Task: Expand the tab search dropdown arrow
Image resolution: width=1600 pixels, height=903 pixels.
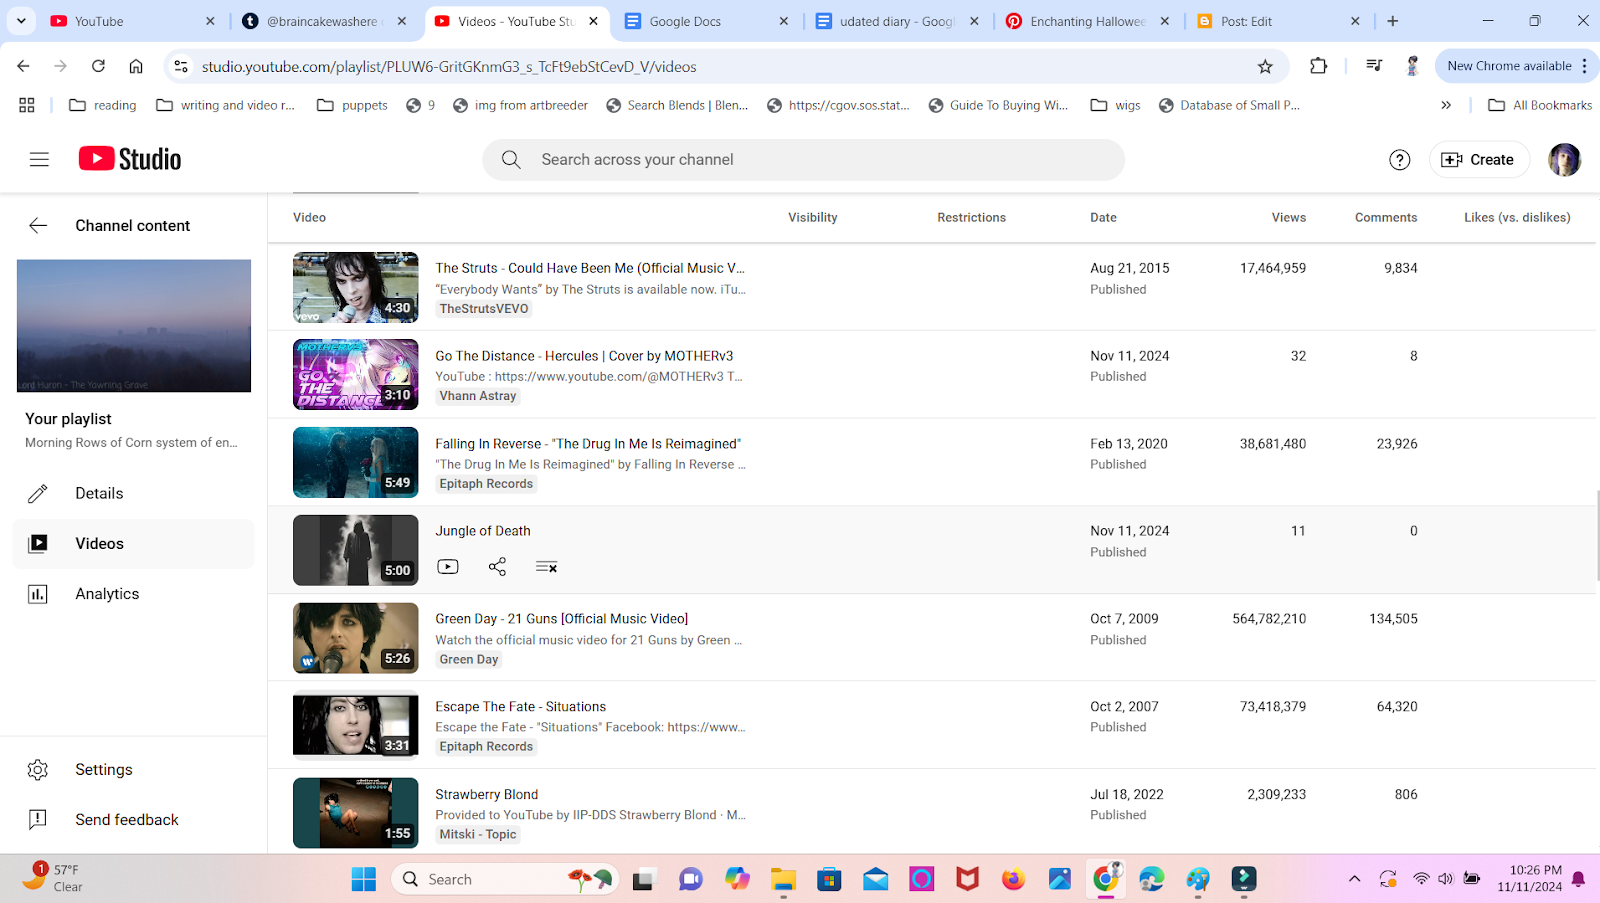Action: coord(21,21)
